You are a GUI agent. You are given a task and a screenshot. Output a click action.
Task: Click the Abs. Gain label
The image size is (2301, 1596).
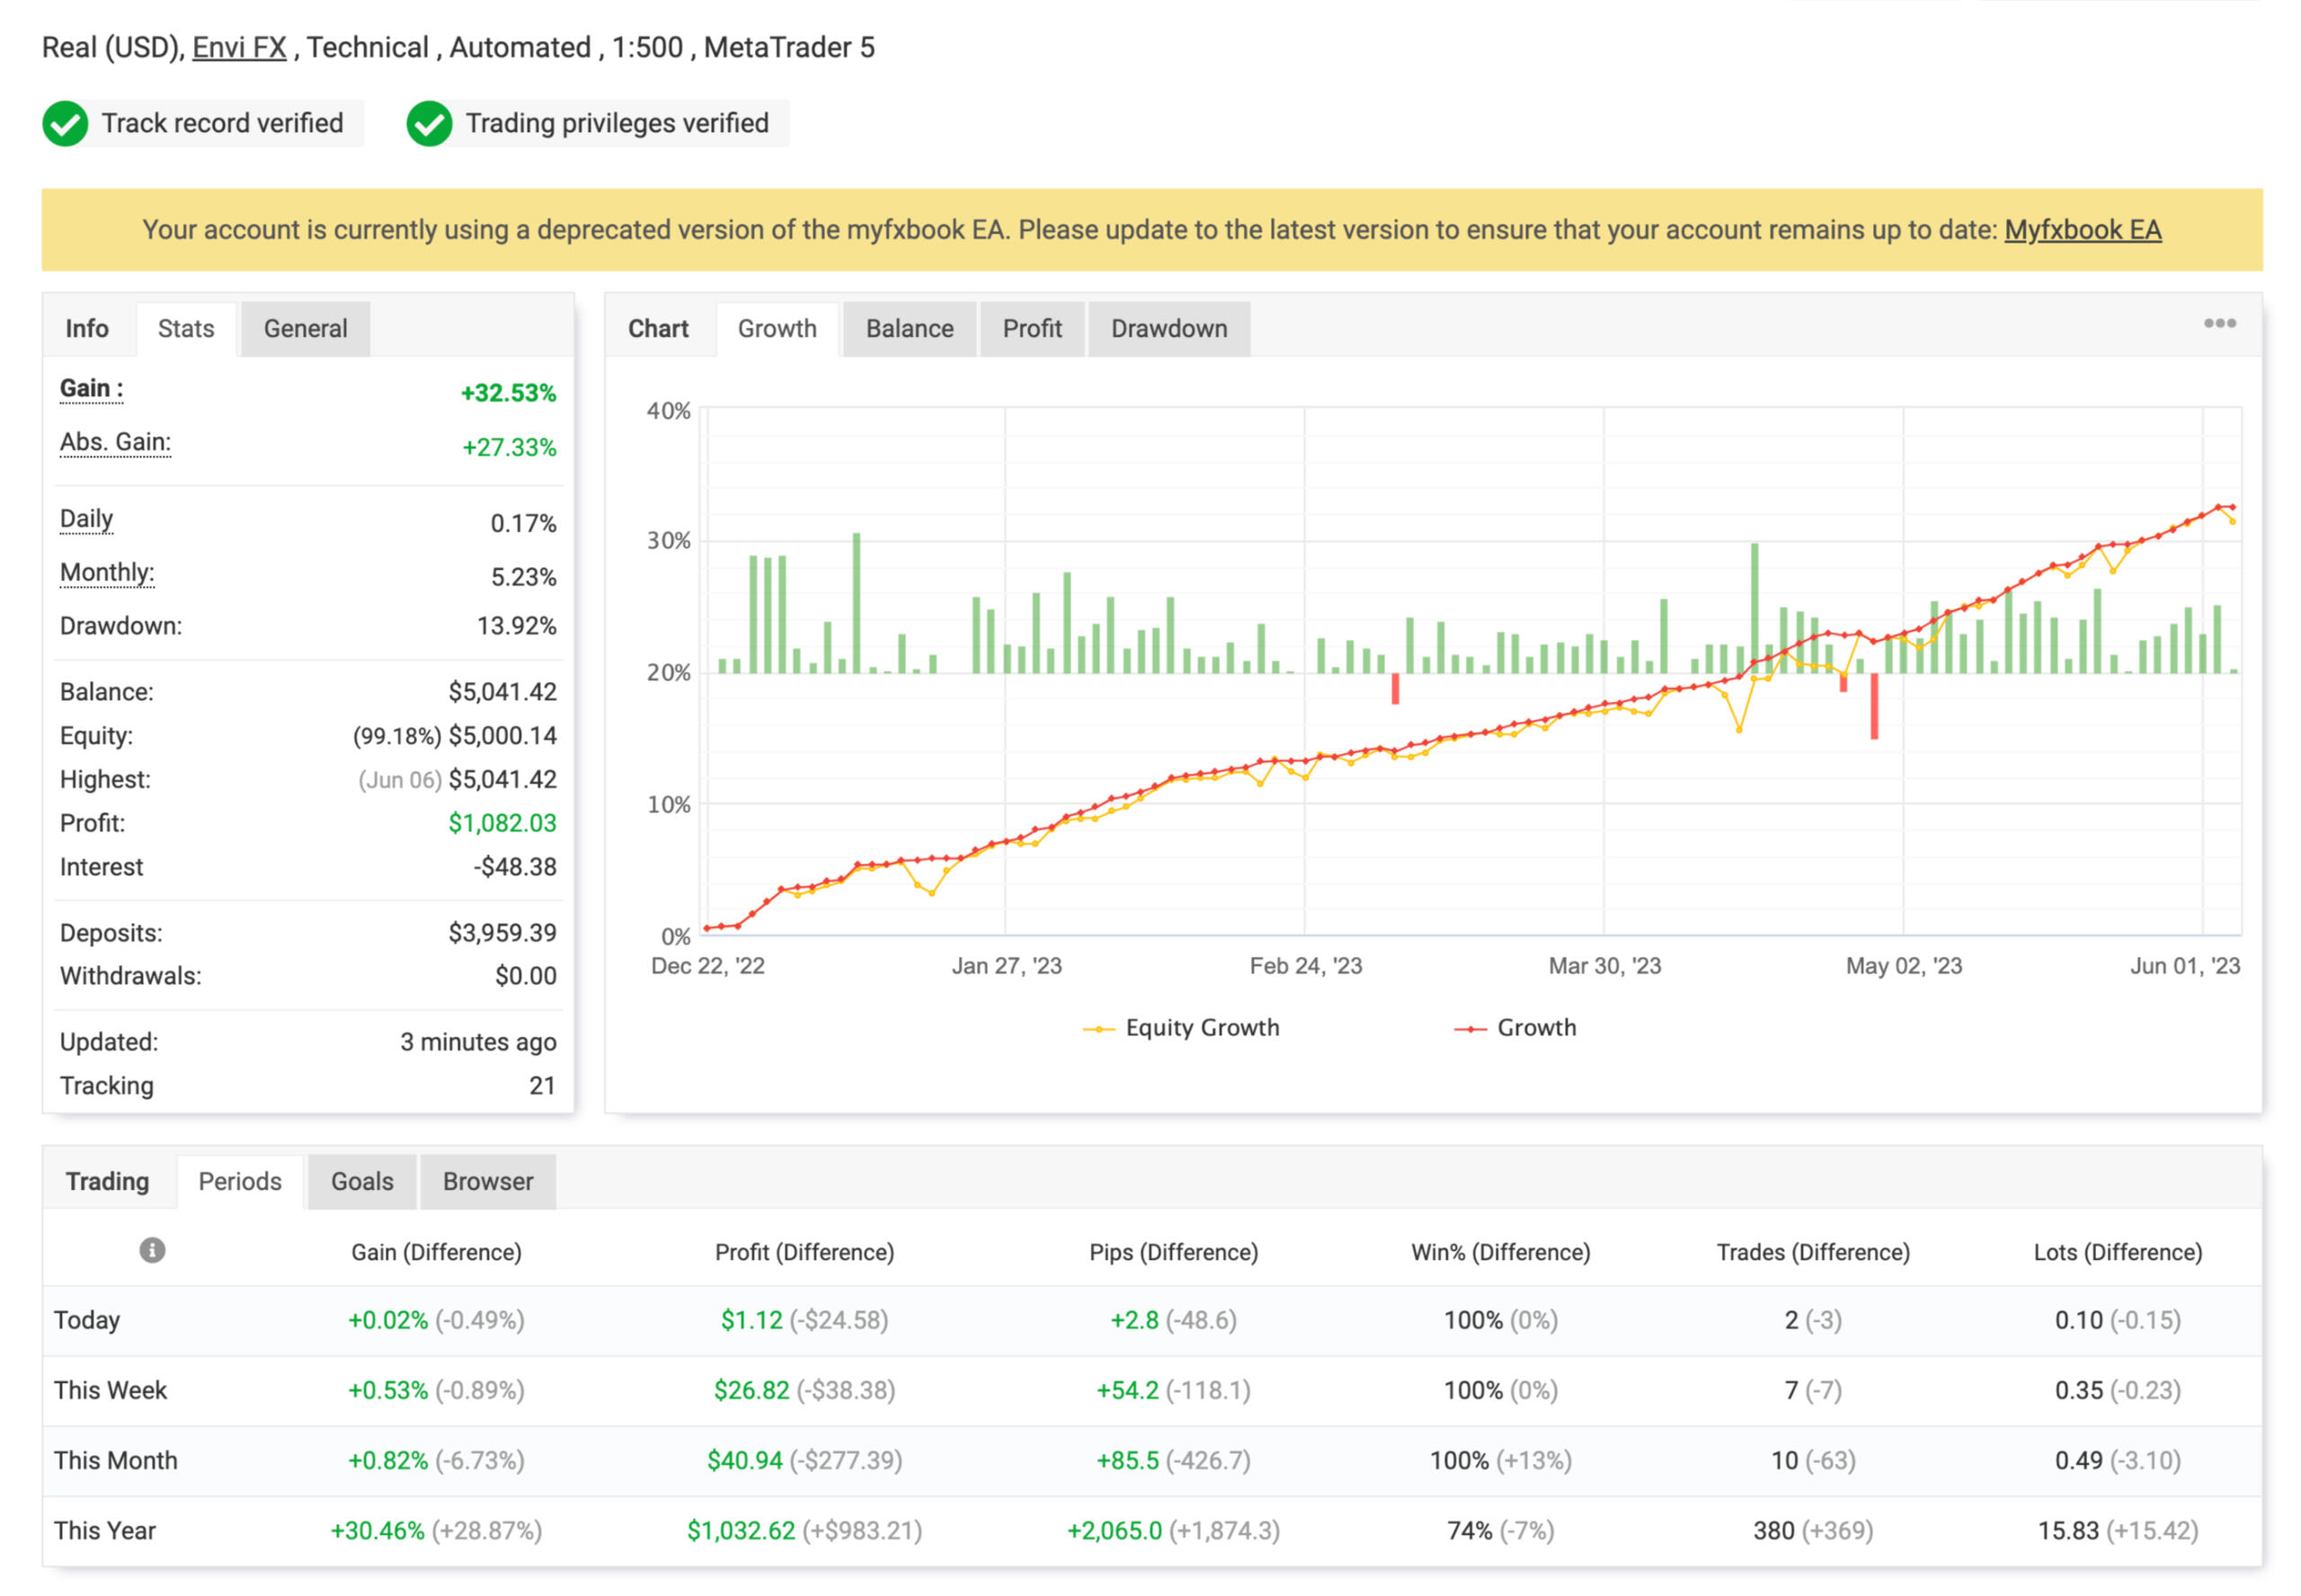click(115, 442)
